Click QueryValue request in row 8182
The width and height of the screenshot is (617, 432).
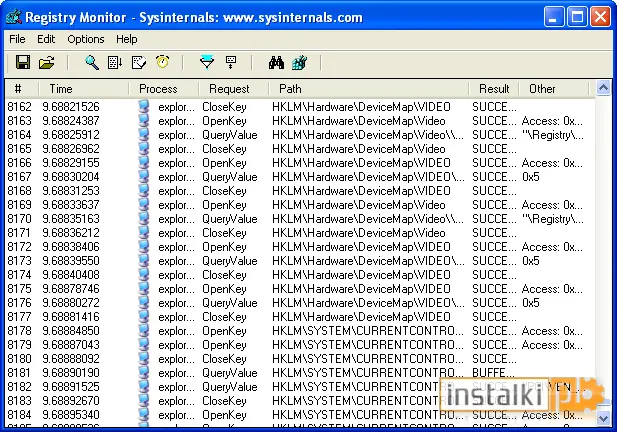(230, 387)
